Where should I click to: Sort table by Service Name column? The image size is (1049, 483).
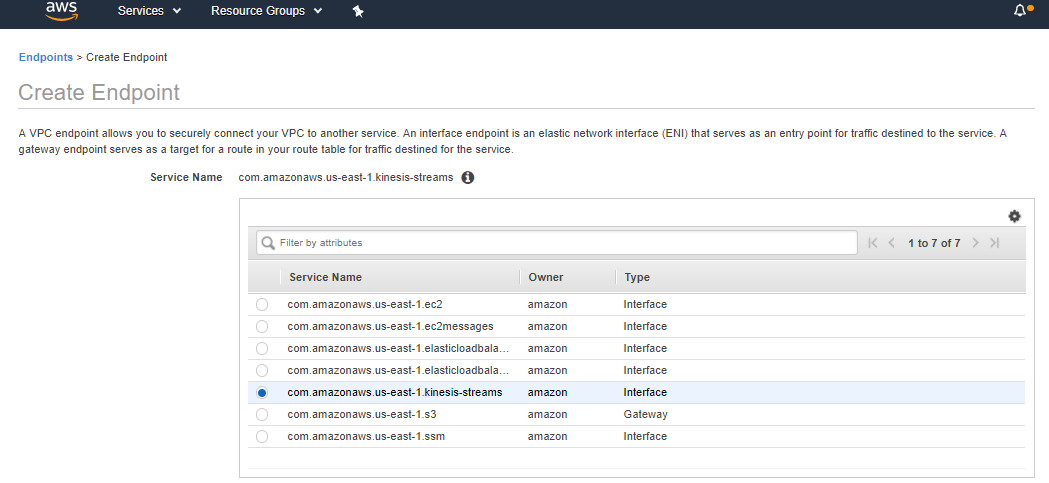[x=325, y=277]
